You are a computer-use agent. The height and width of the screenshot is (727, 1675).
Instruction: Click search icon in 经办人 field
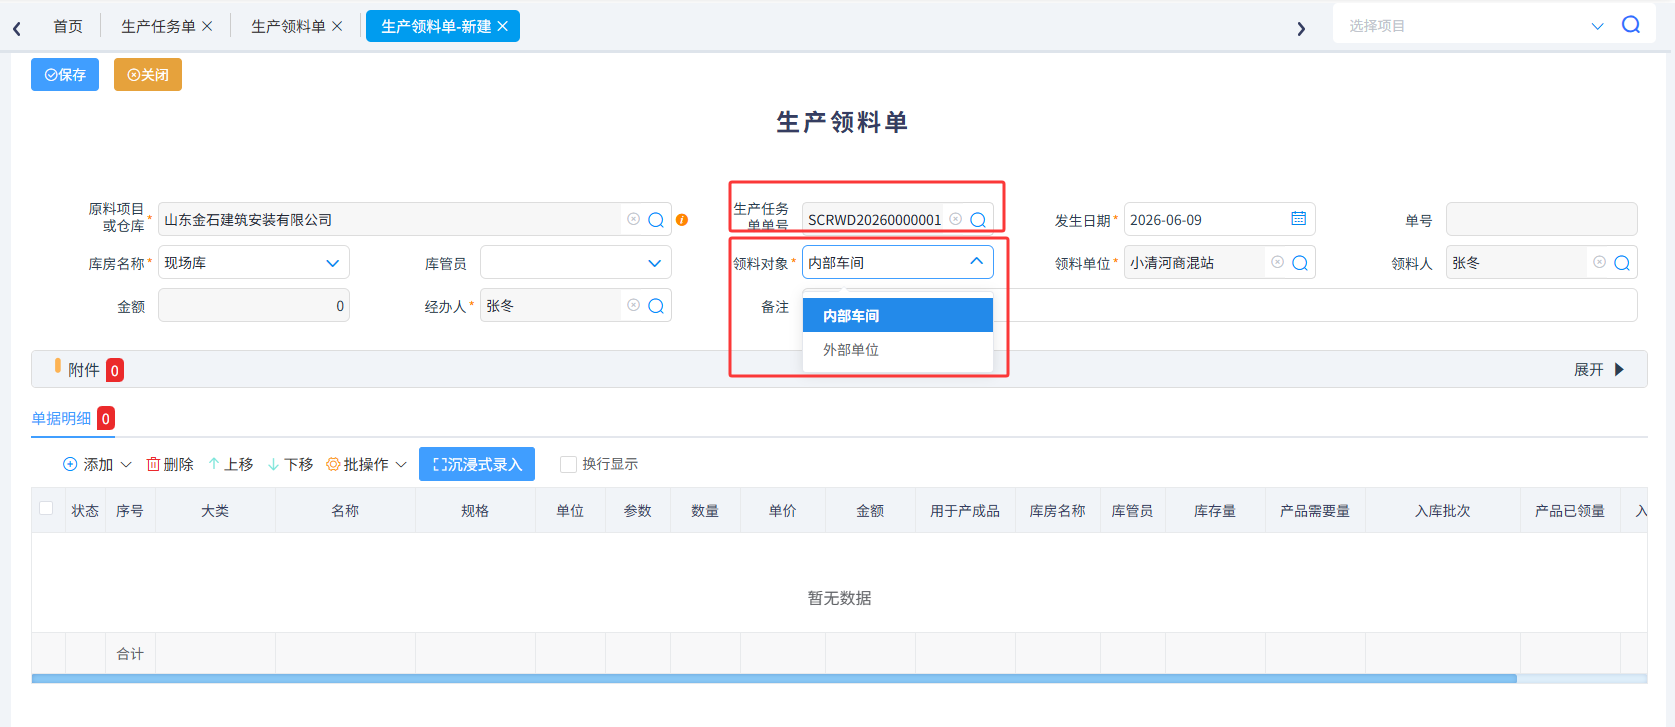656,306
